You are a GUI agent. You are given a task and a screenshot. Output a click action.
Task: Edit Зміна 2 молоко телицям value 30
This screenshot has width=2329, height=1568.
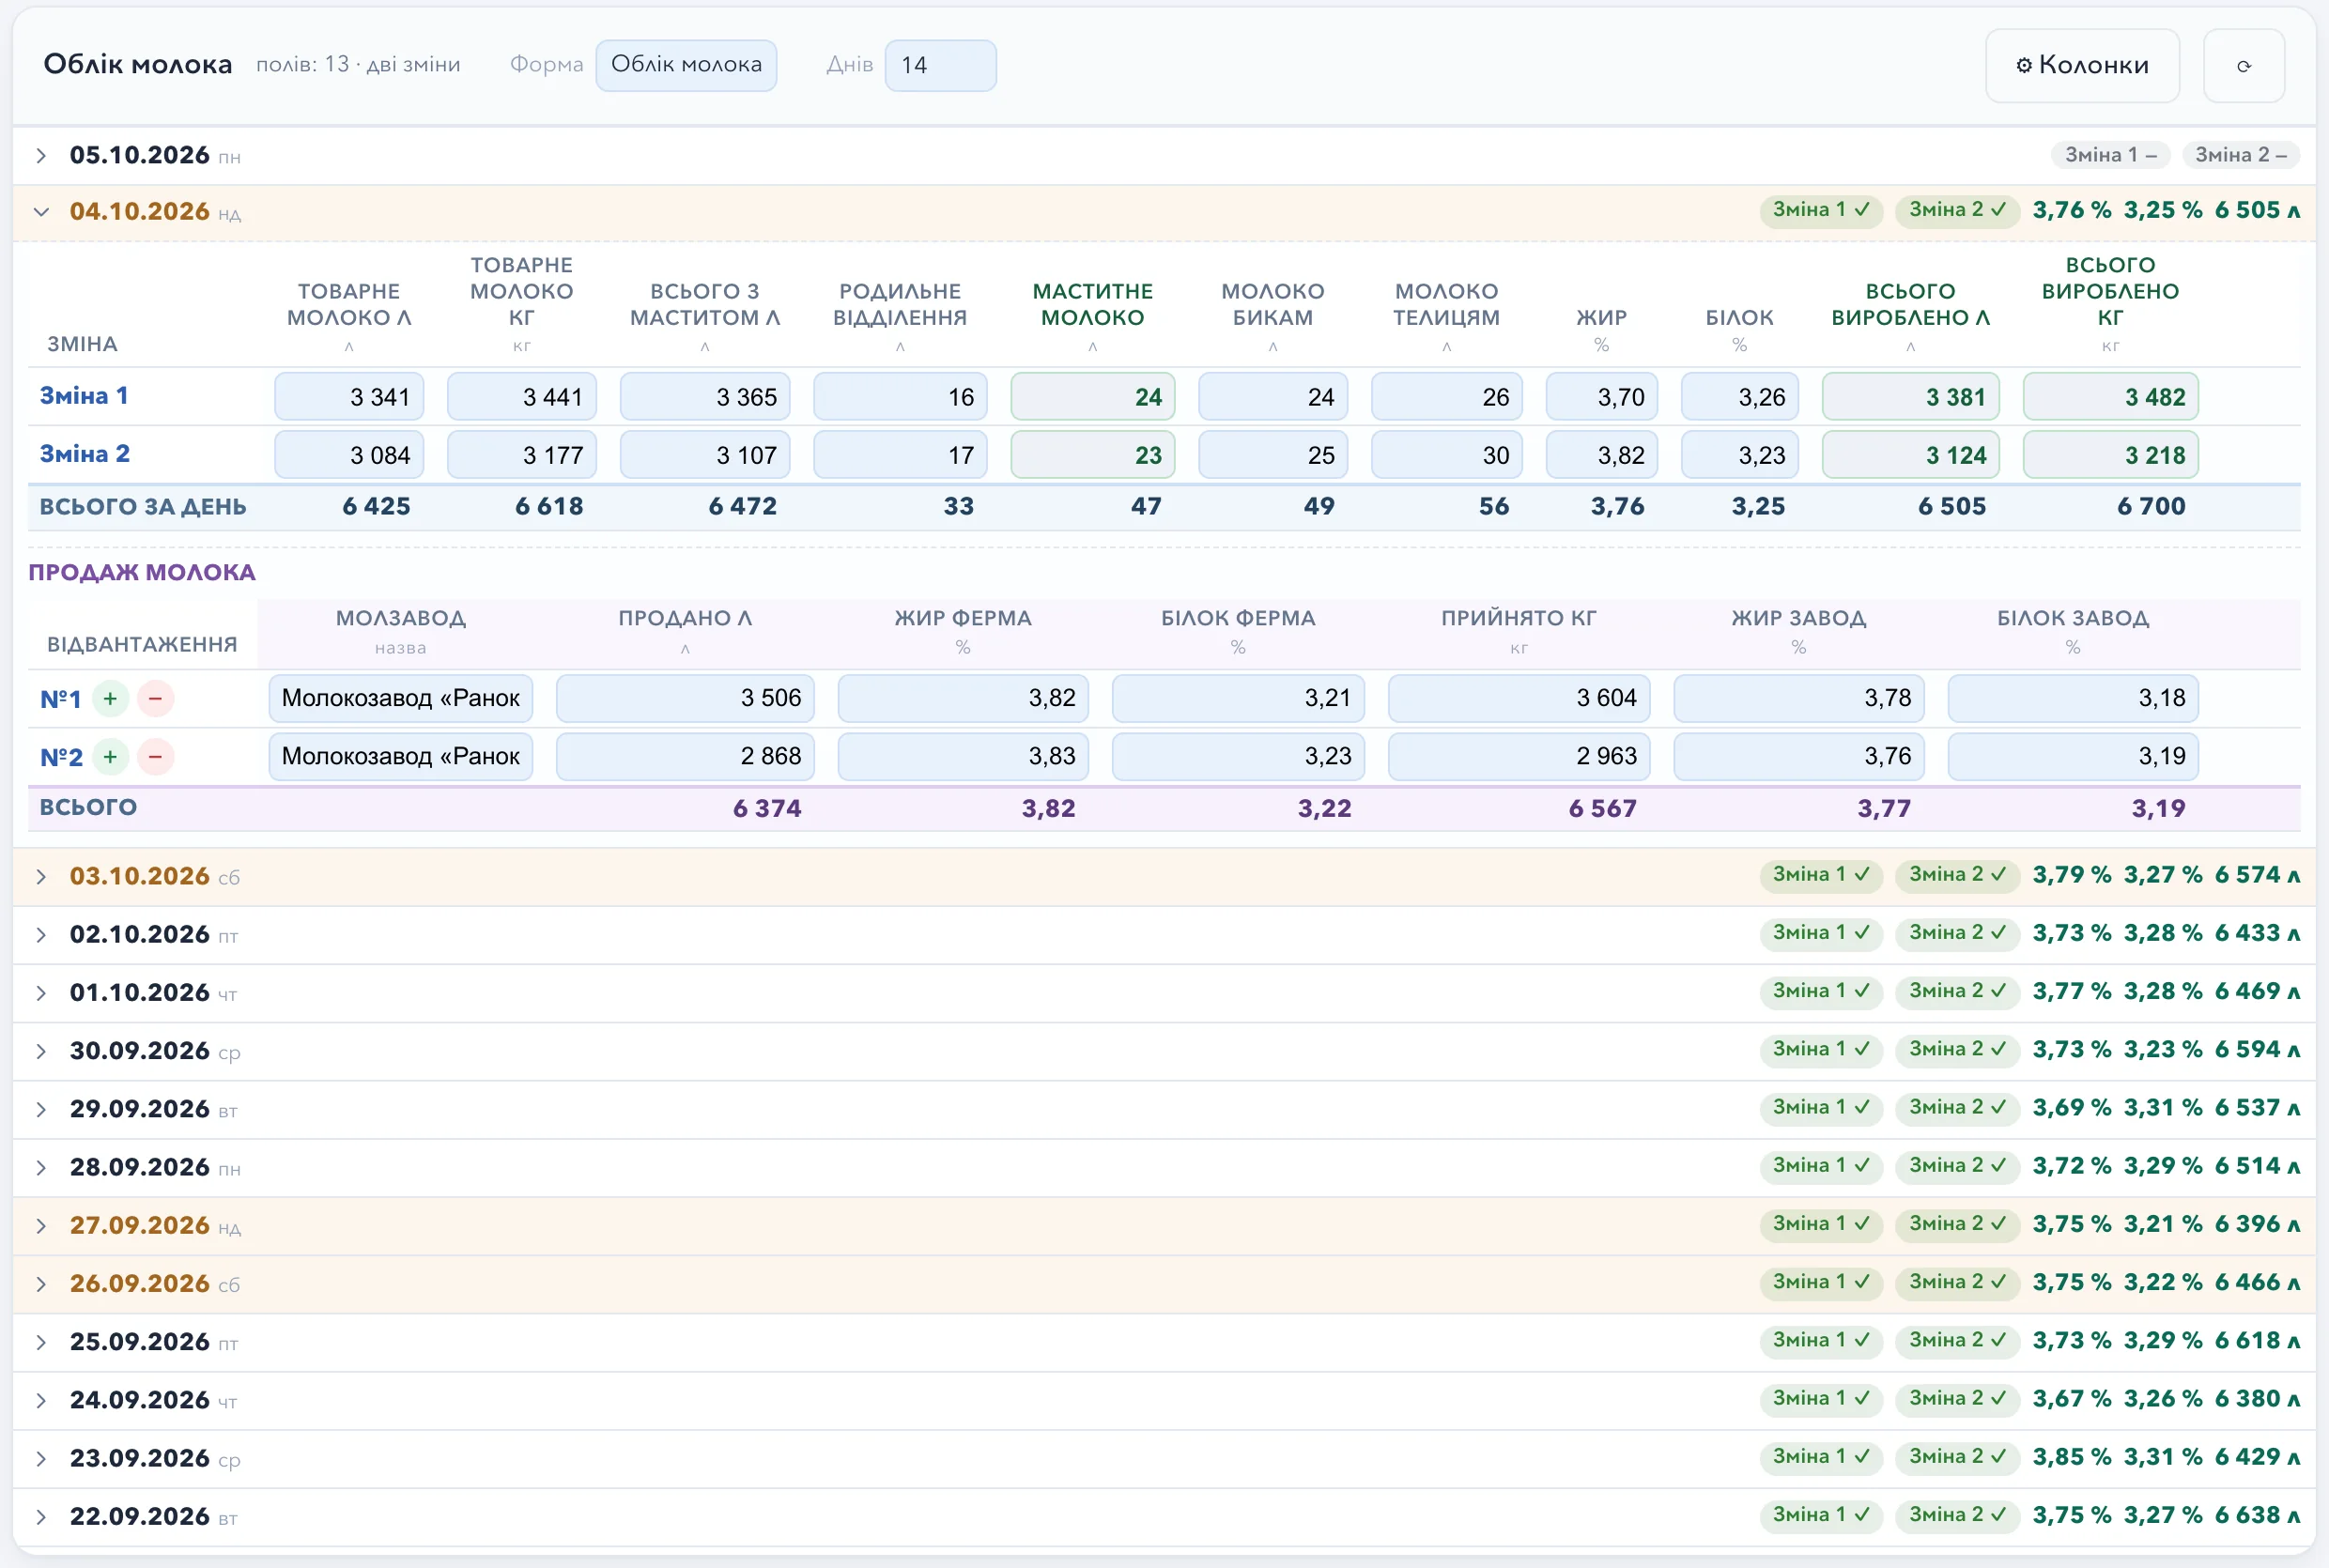pyautogui.click(x=1447, y=455)
